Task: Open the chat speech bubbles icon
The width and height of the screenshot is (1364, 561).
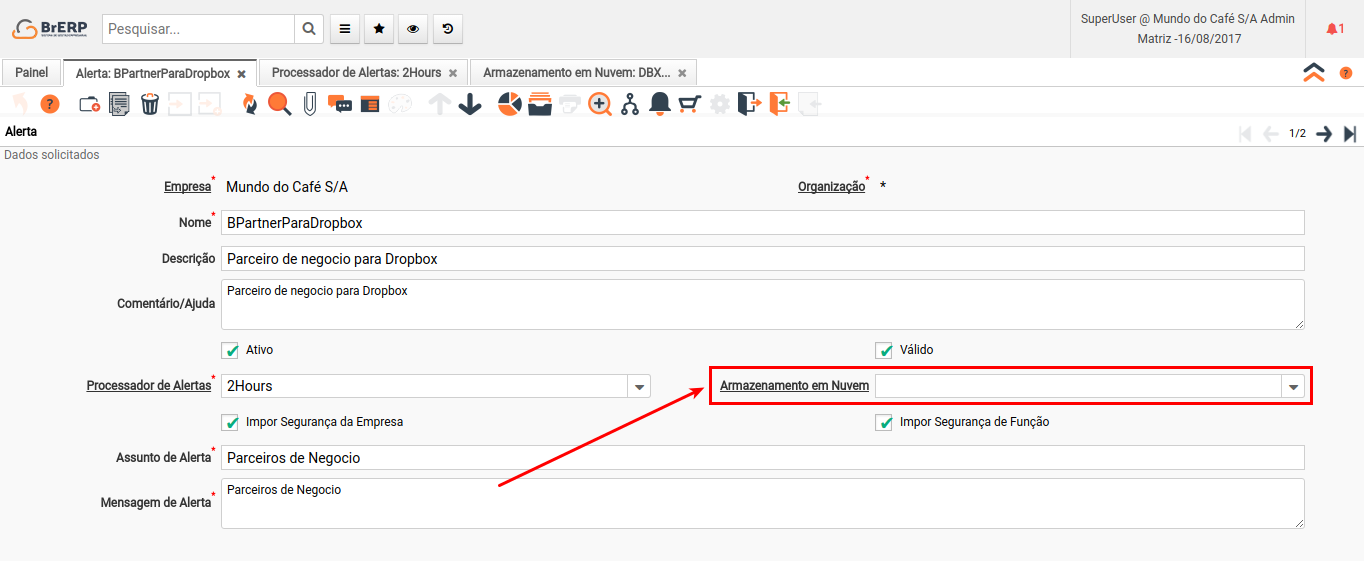Action: coord(340,104)
